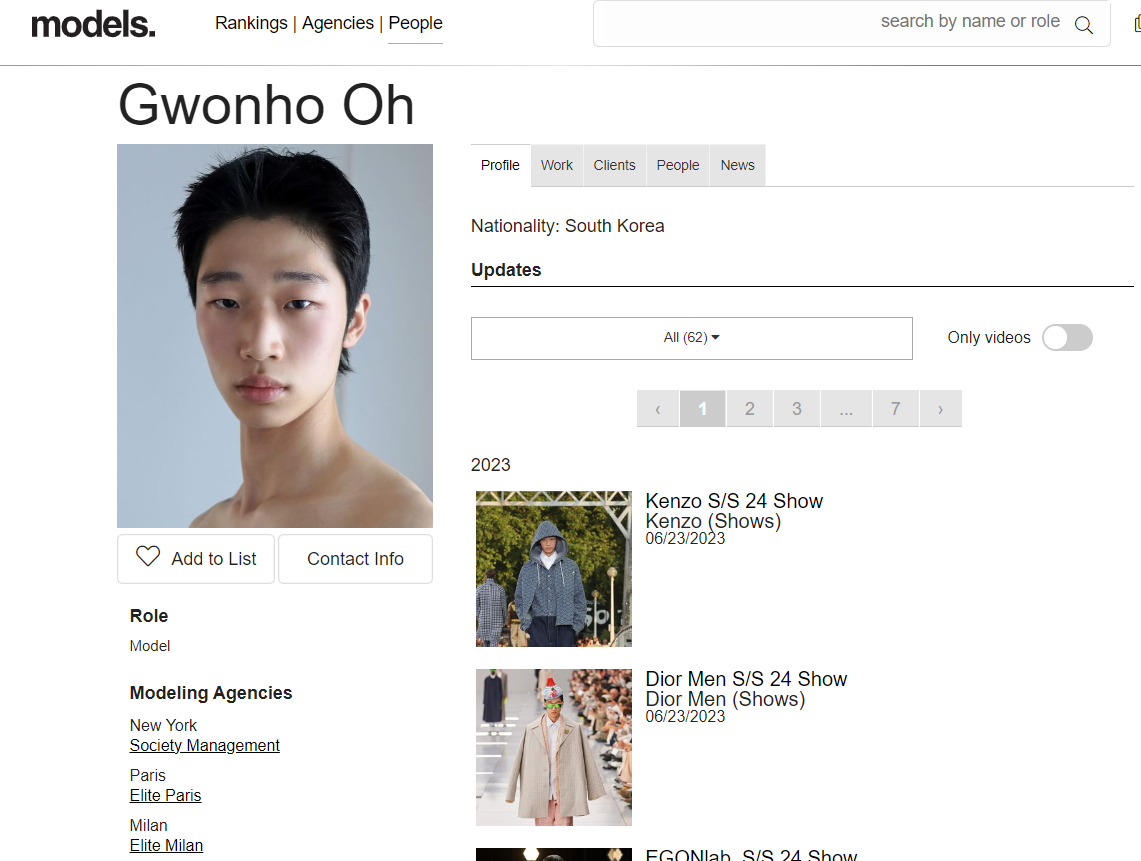1141x861 pixels.
Task: Open the Elite Milan agency link
Action: tap(166, 846)
